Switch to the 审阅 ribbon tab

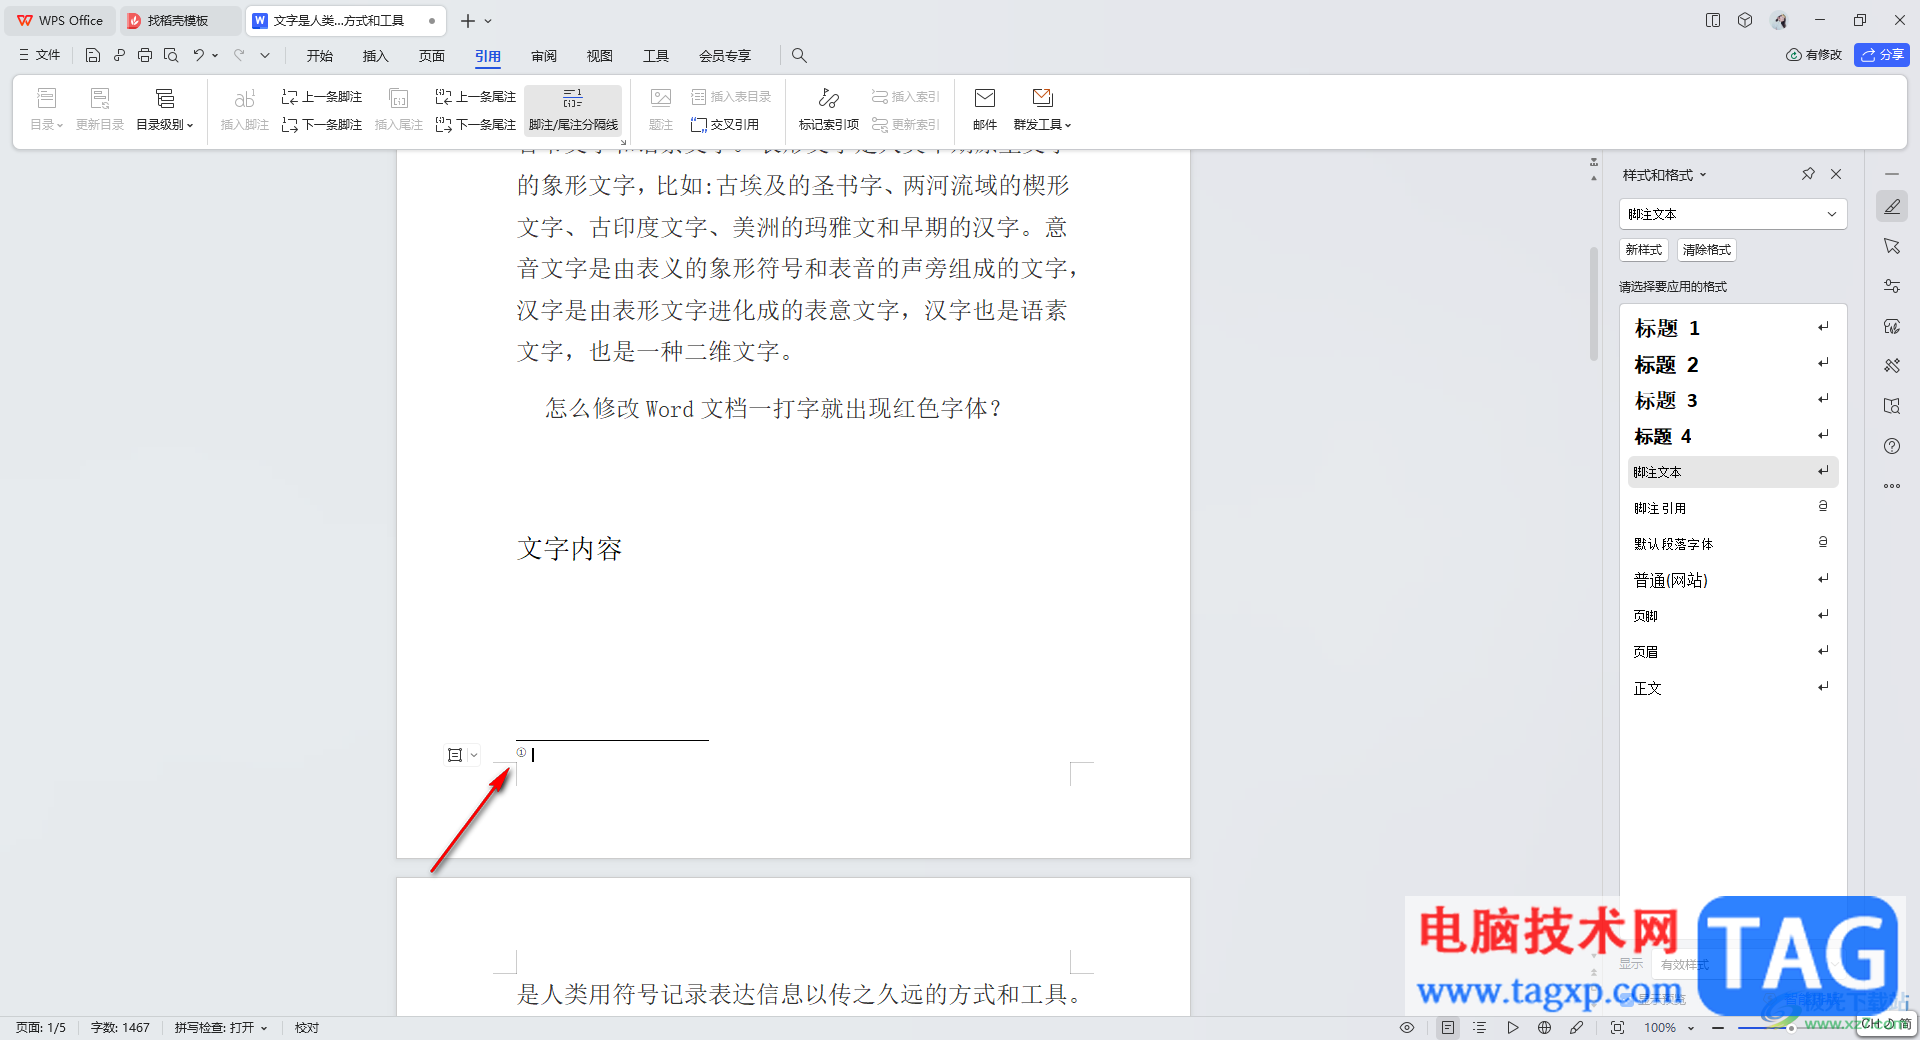pos(544,56)
